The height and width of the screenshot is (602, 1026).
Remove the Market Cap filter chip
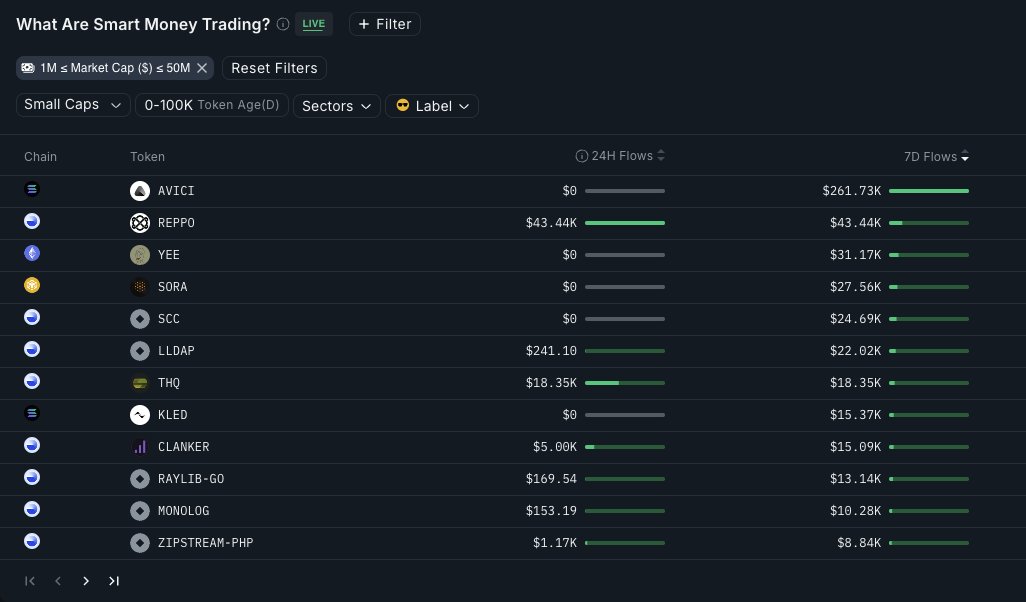click(x=202, y=68)
